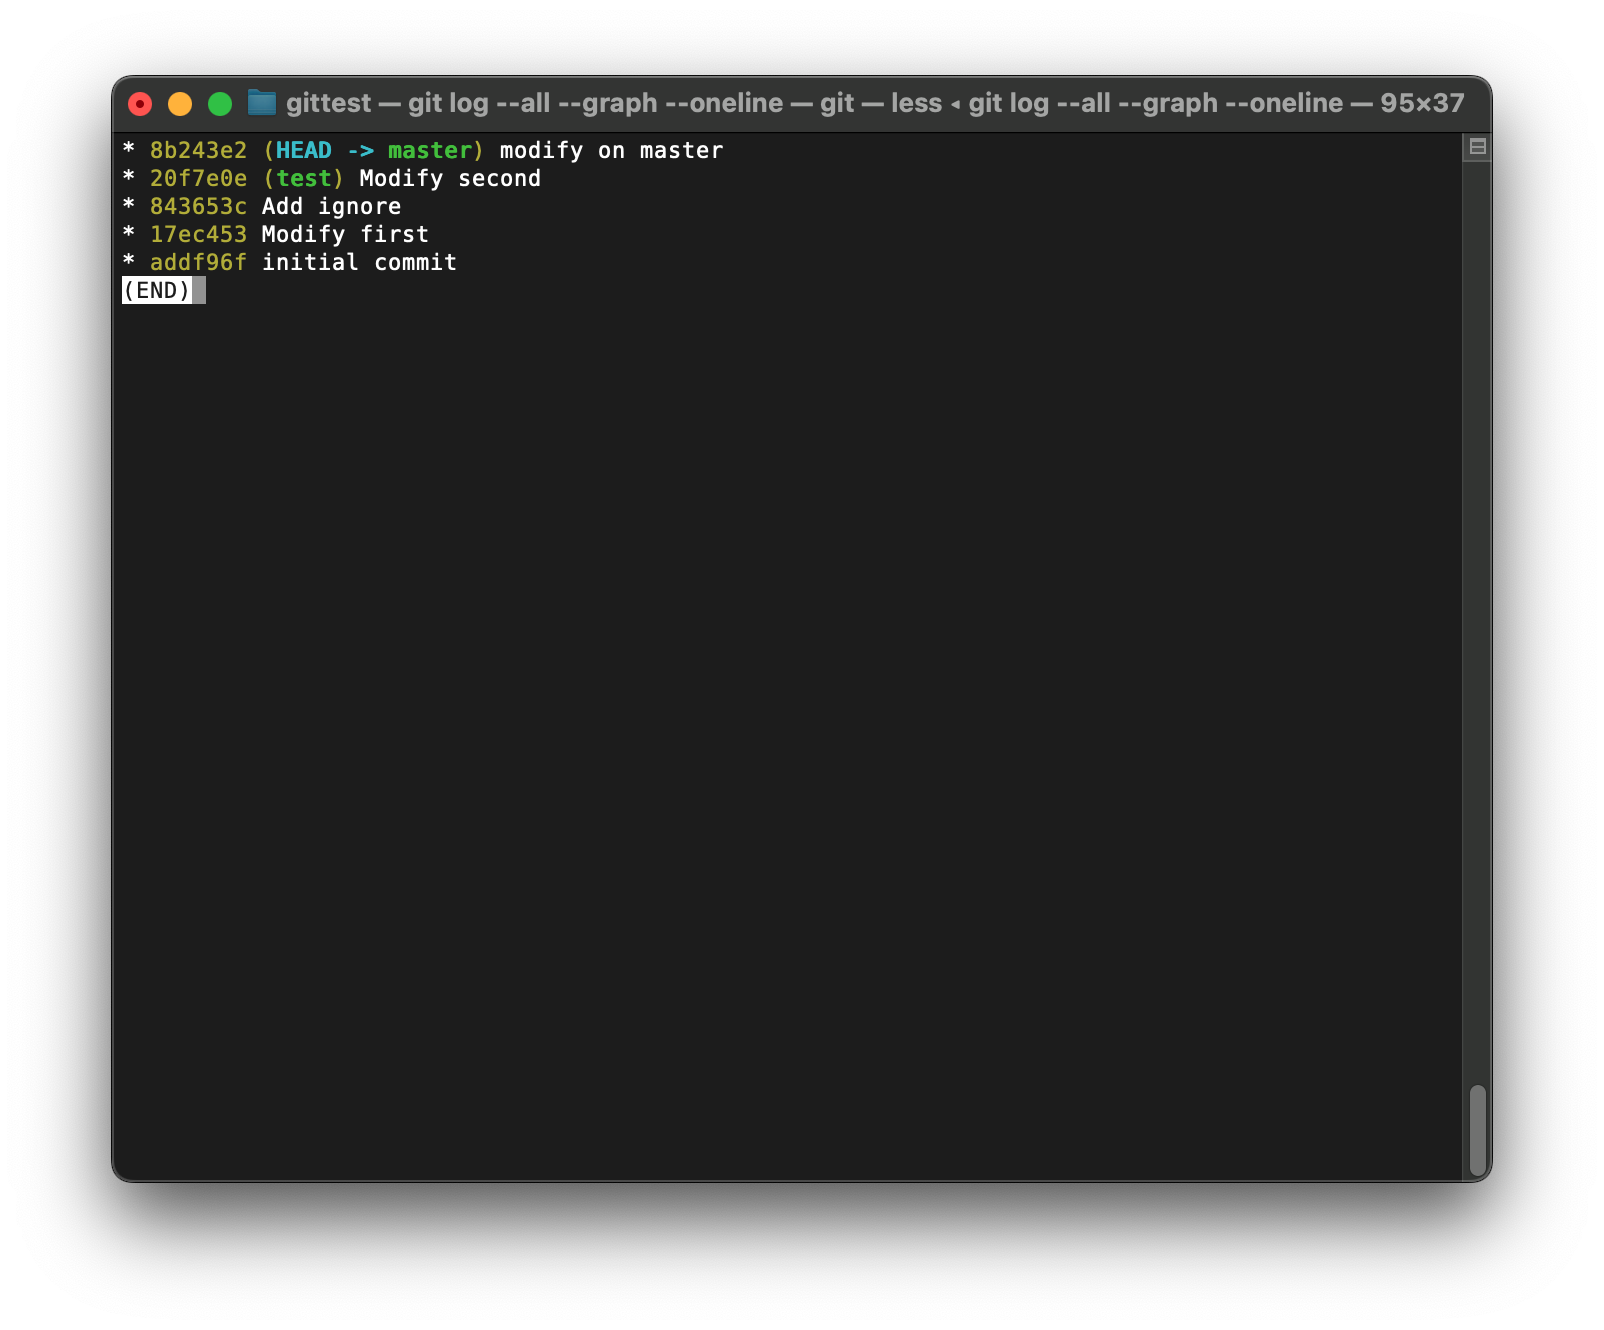
Task: Click the (END) pager marker
Action: pos(157,290)
